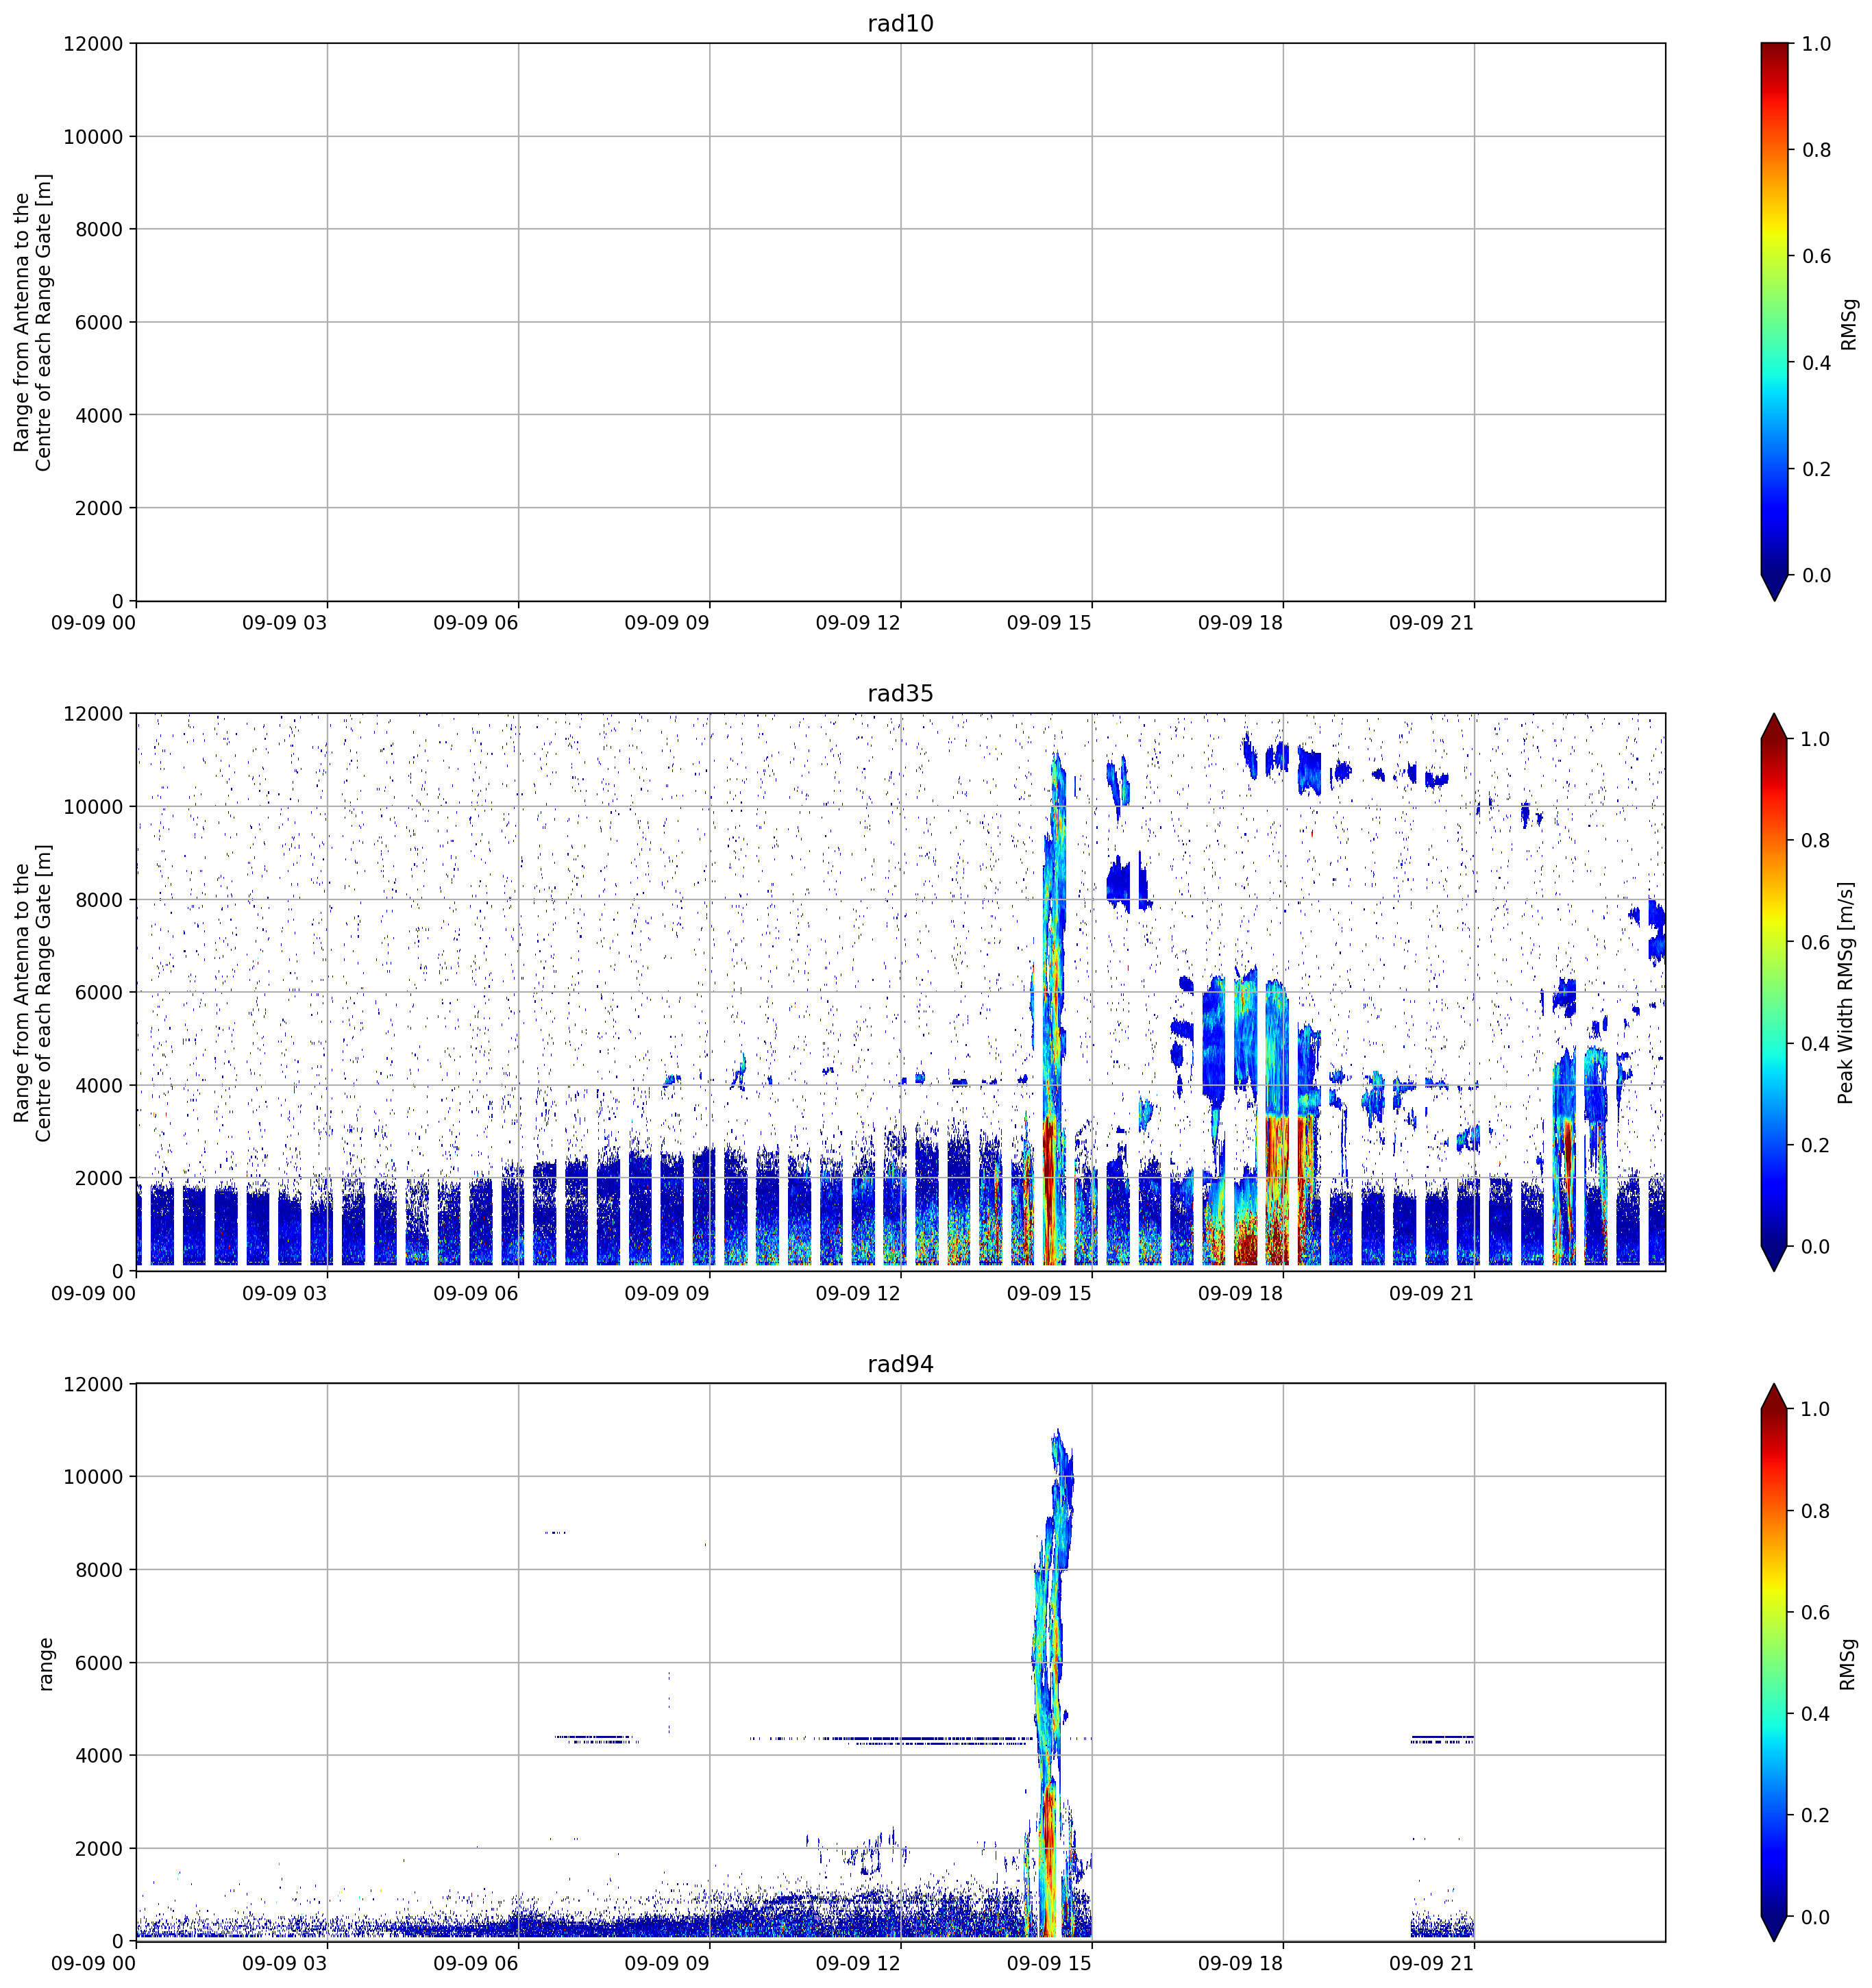
Task: Click rad35 y-axis tick 6000
Action: [99, 992]
